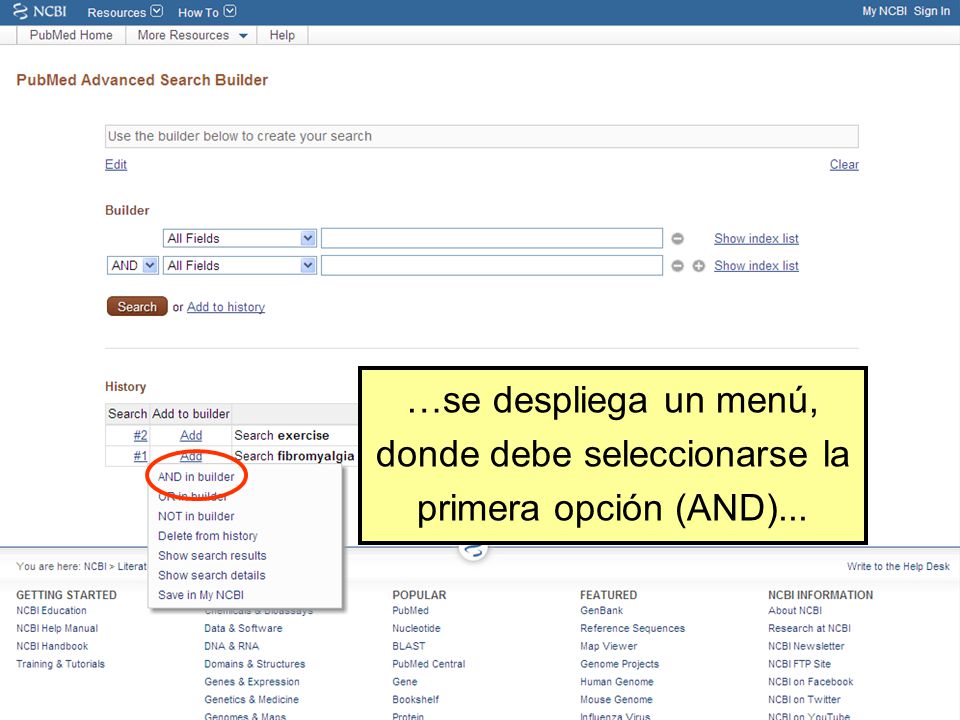This screenshot has height=720, width=960.
Task: Open Mouse Genome link
Action: pos(616,699)
